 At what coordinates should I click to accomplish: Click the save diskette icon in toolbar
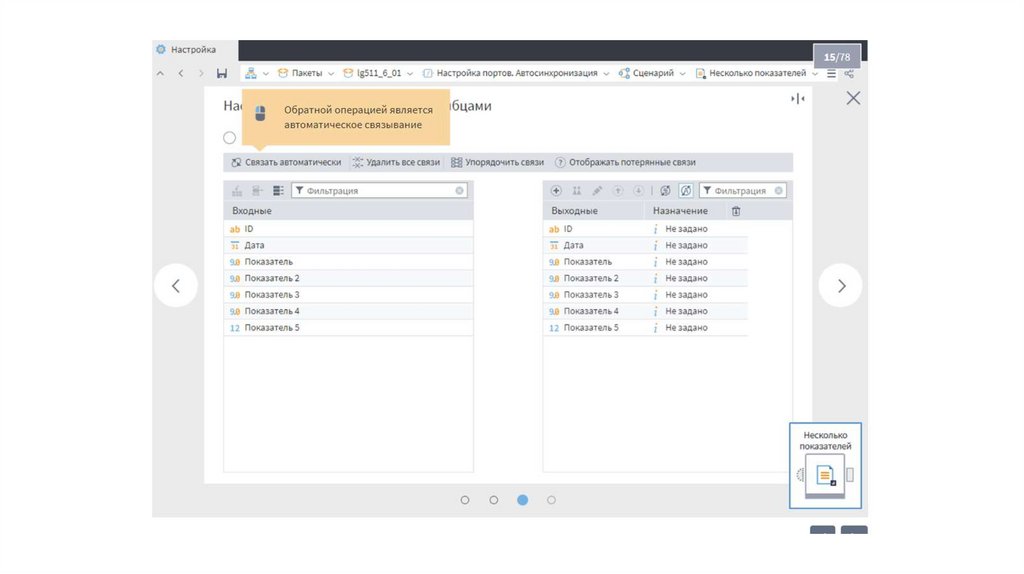(x=221, y=73)
